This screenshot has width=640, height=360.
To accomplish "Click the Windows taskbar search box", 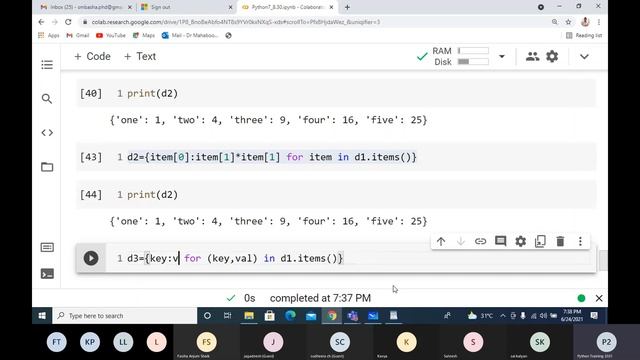I will (x=125, y=316).
